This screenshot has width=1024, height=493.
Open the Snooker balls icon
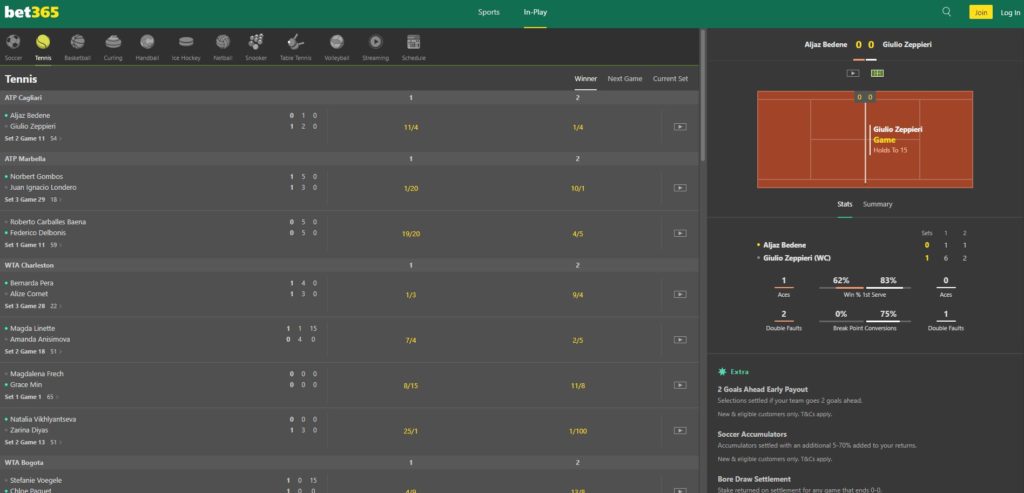[x=256, y=42]
